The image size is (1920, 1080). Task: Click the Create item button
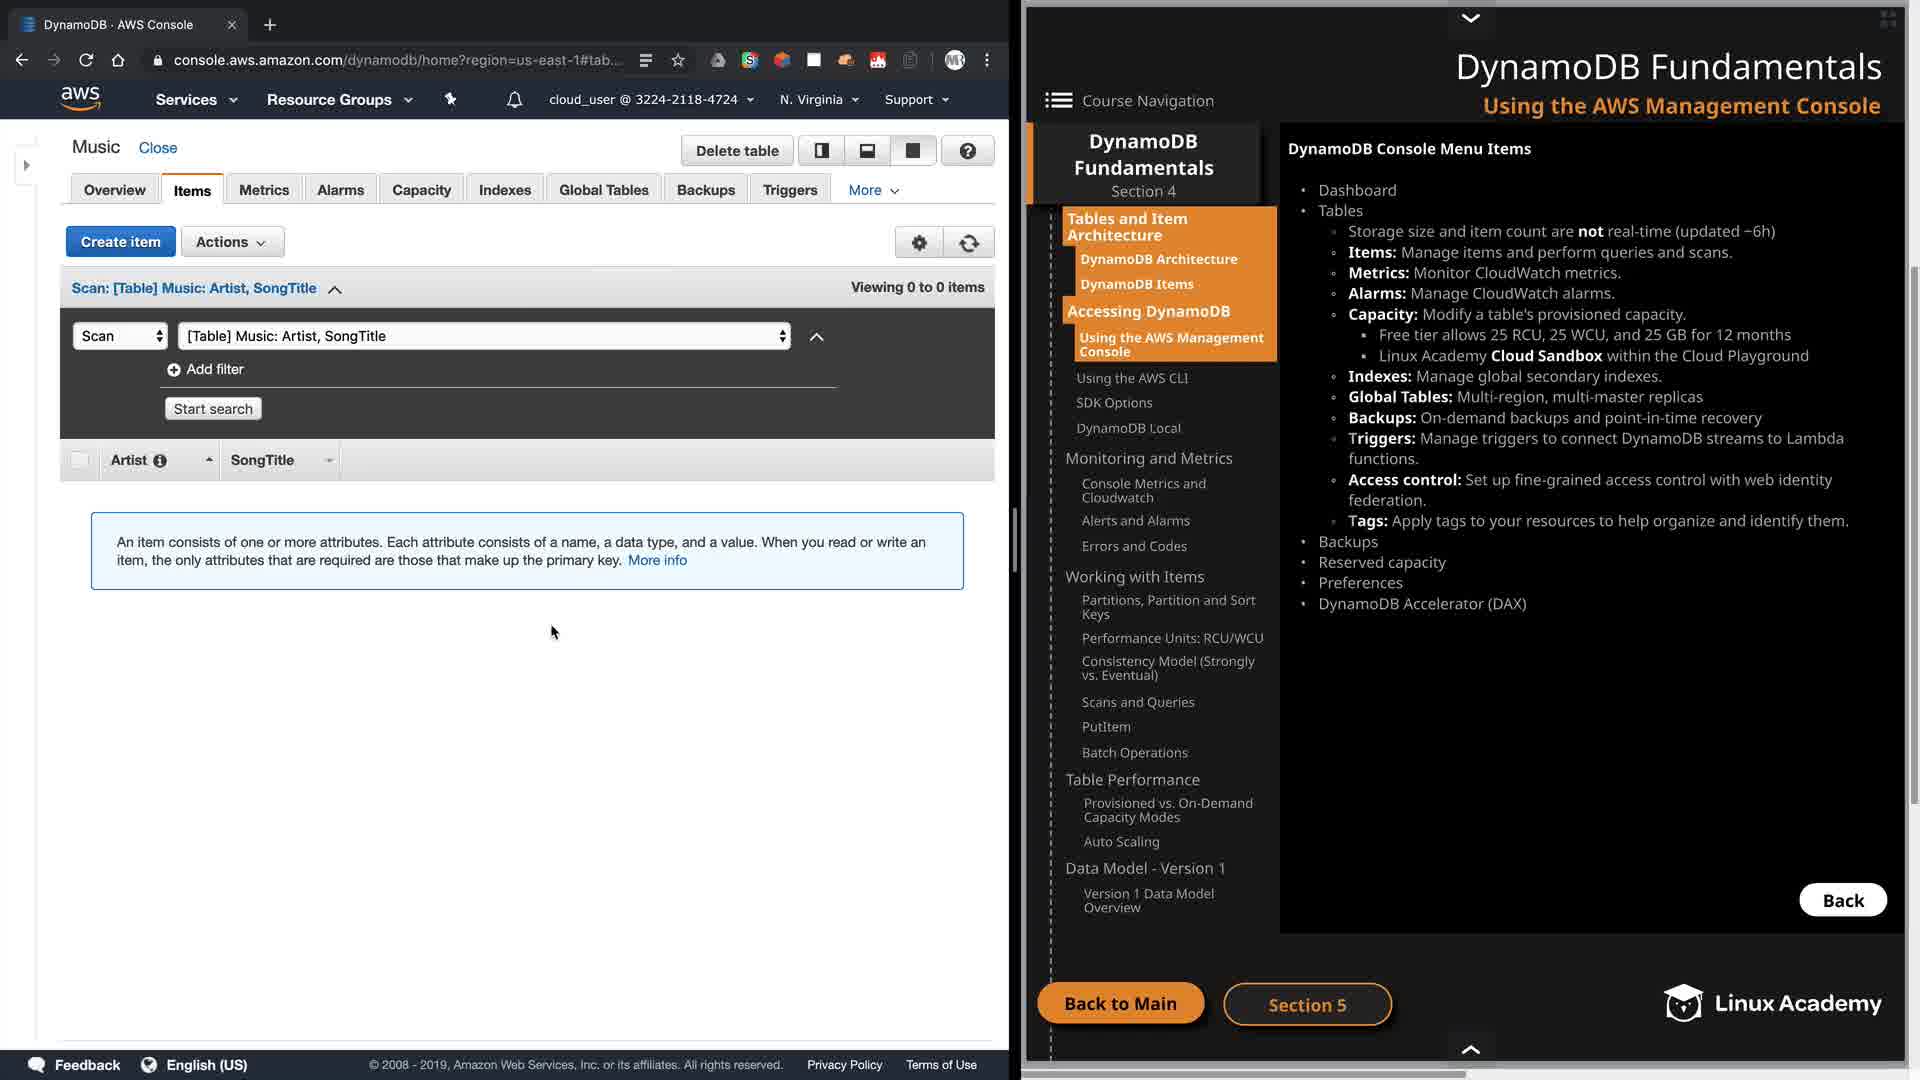click(120, 242)
